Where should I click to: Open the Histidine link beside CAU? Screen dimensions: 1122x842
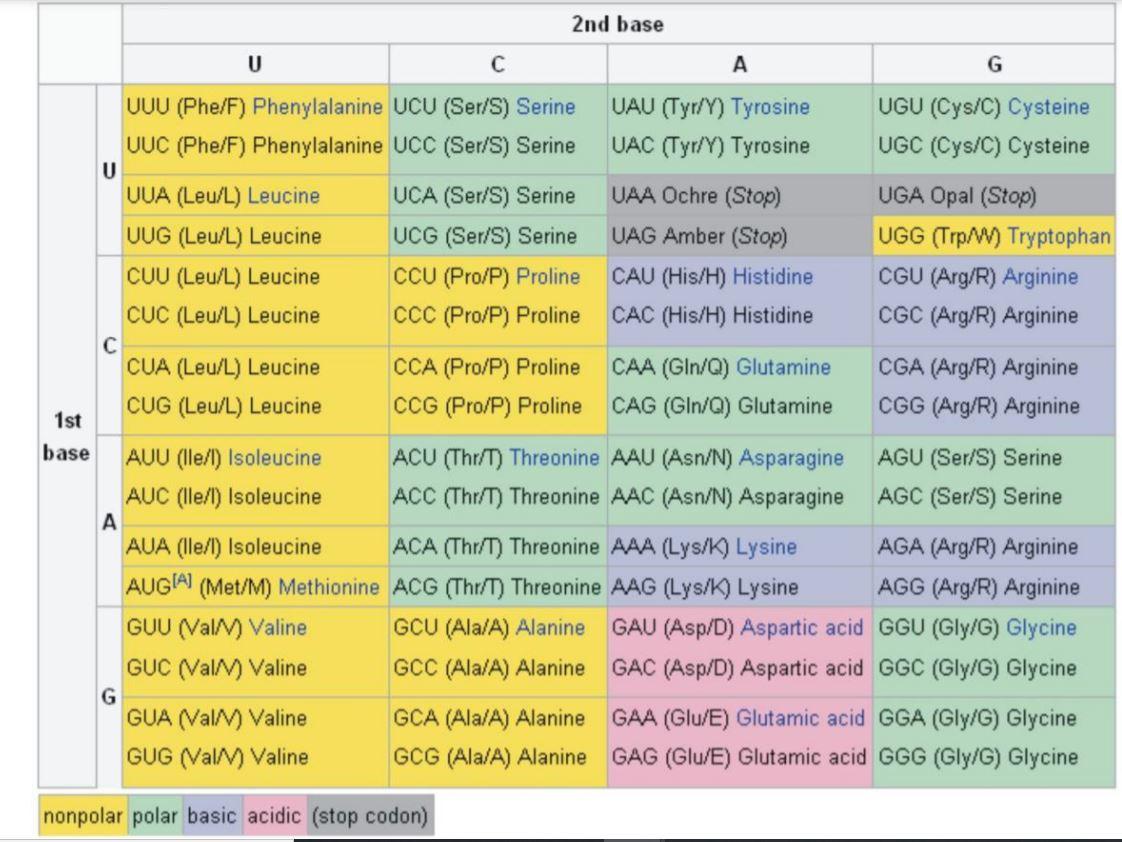(x=773, y=277)
